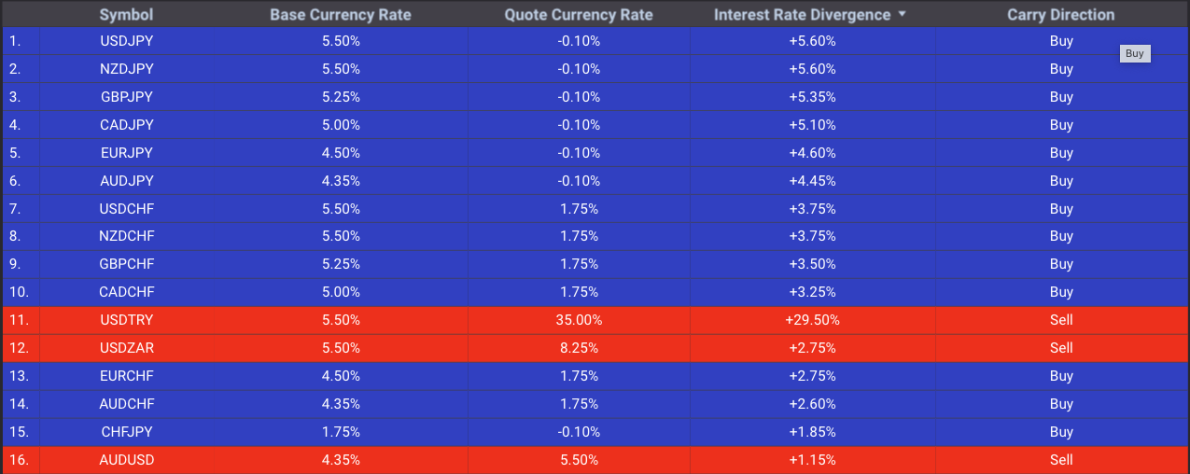This screenshot has height=474, width=1190.
Task: Click the Carry Direction column header
Action: [x=1060, y=15]
